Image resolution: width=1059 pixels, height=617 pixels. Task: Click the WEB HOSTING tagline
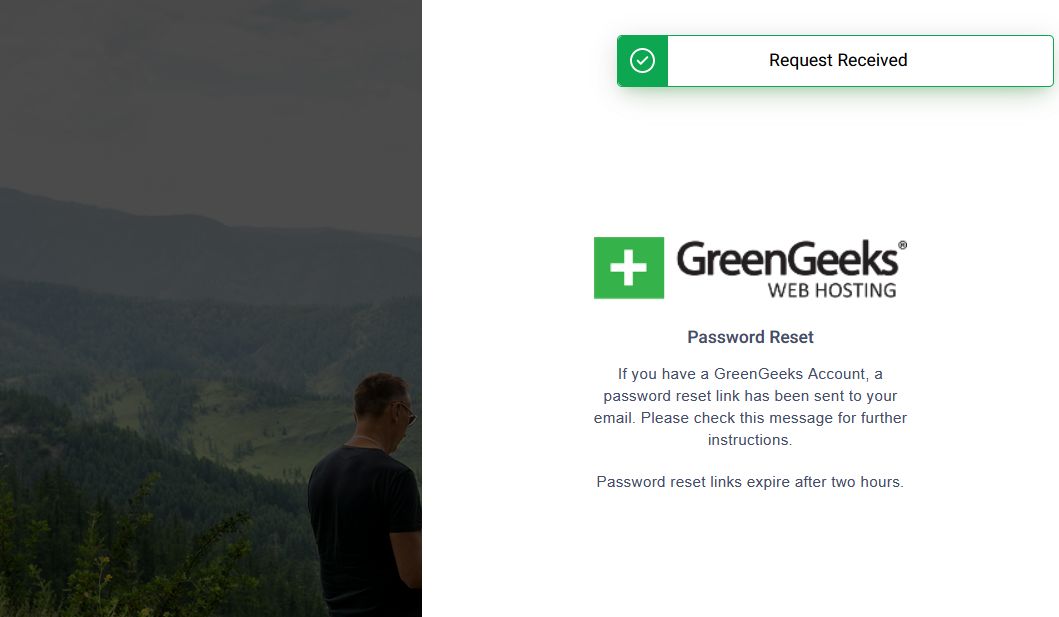tap(832, 290)
